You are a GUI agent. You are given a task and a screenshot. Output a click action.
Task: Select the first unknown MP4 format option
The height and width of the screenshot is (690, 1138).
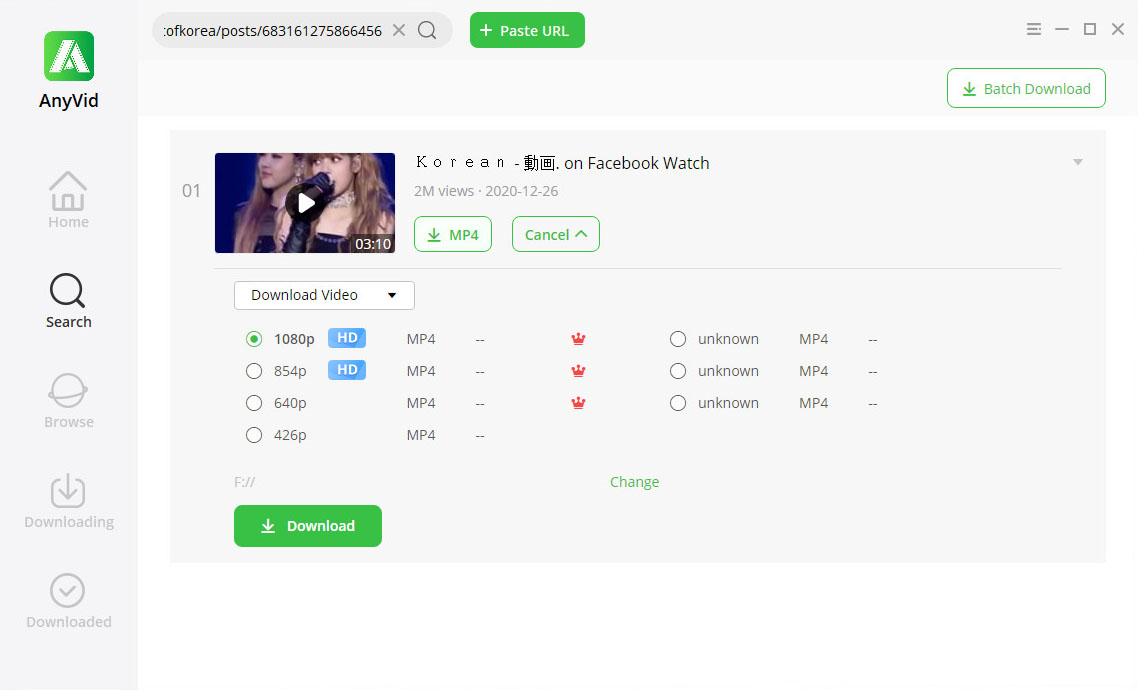click(678, 339)
